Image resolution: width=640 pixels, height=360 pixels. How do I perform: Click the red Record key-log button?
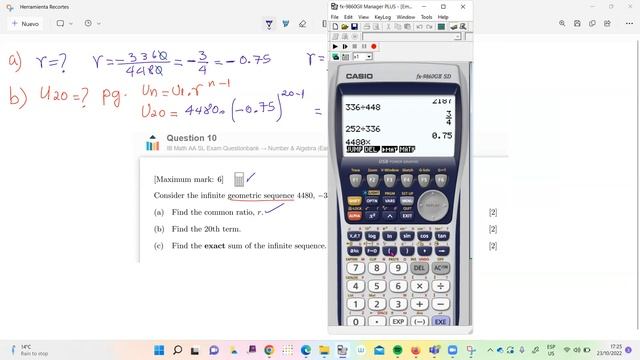[373, 47]
